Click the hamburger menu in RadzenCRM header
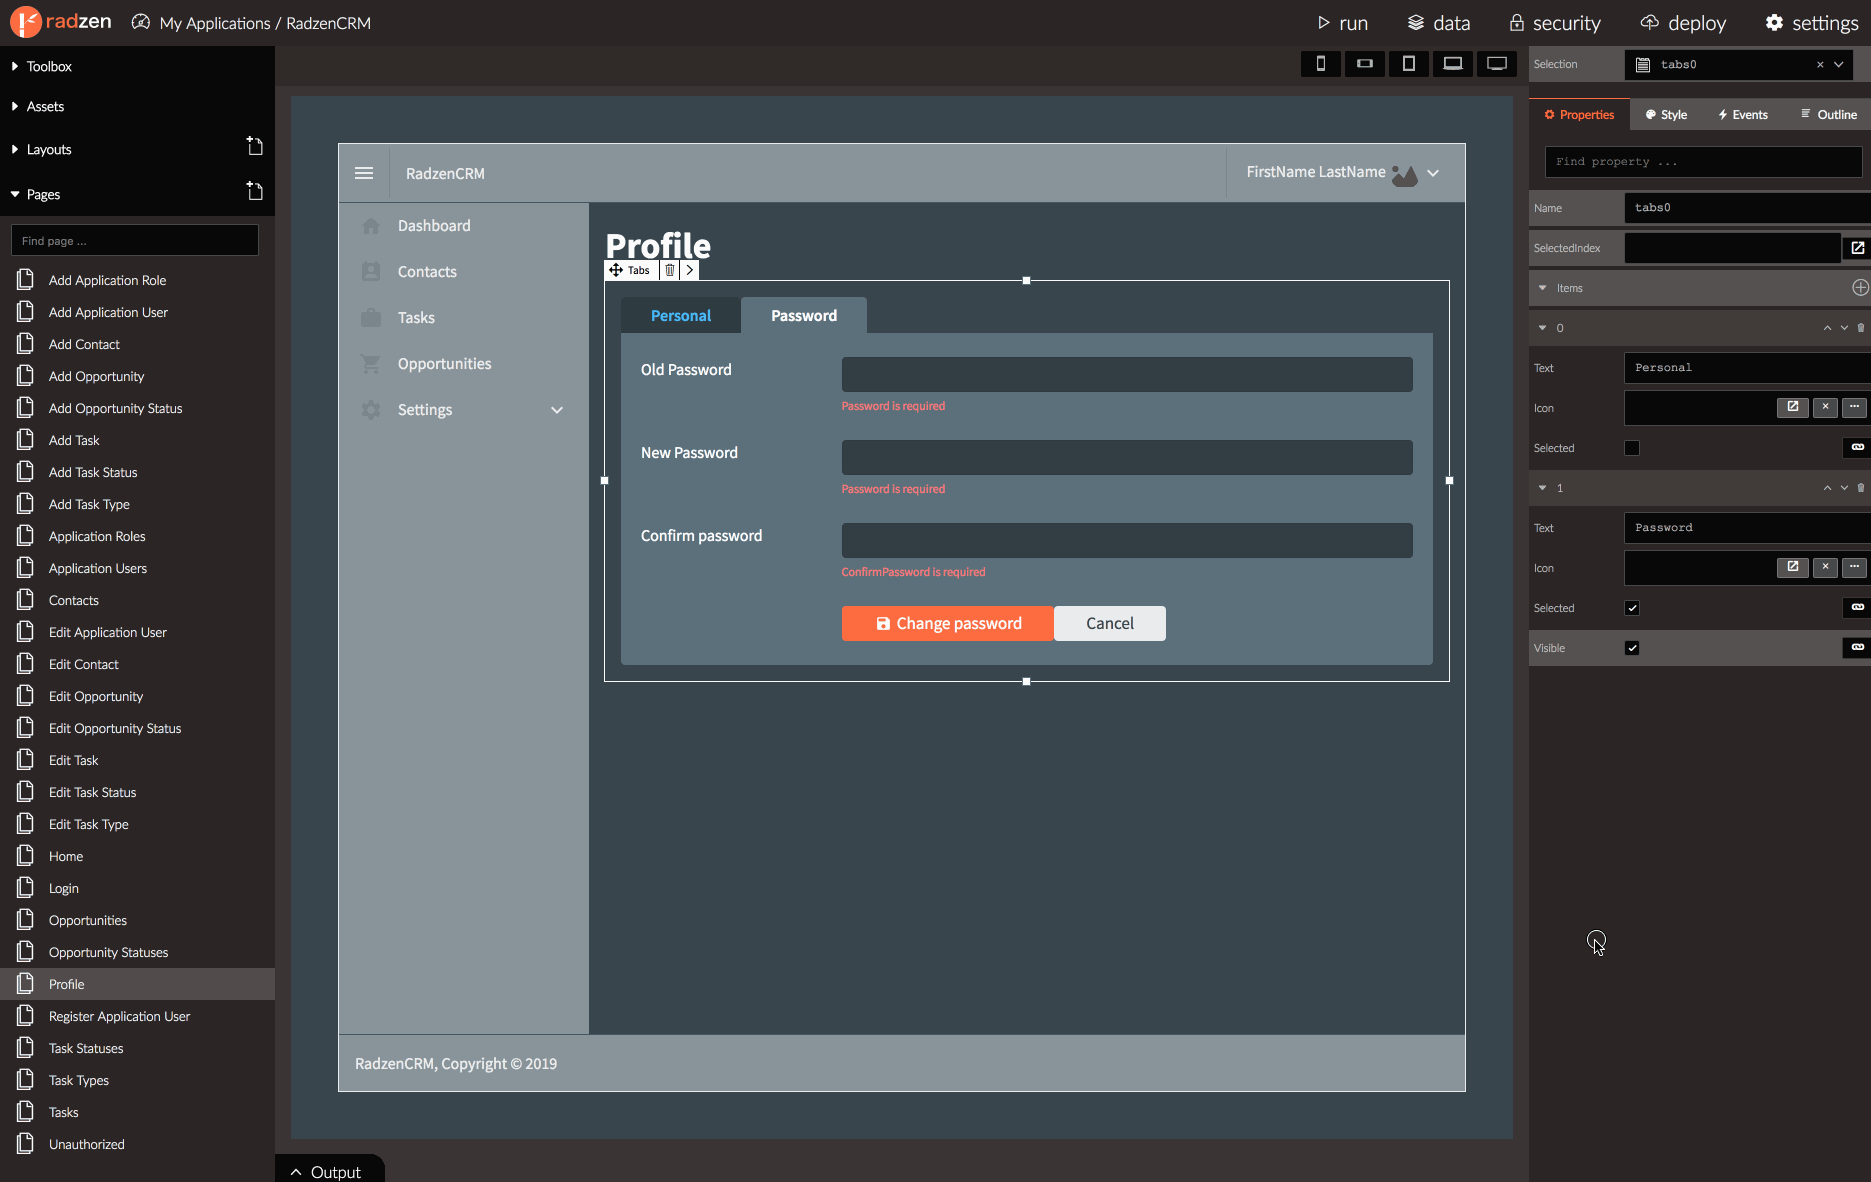Screen dimensions: 1871x1182 pos(364,173)
